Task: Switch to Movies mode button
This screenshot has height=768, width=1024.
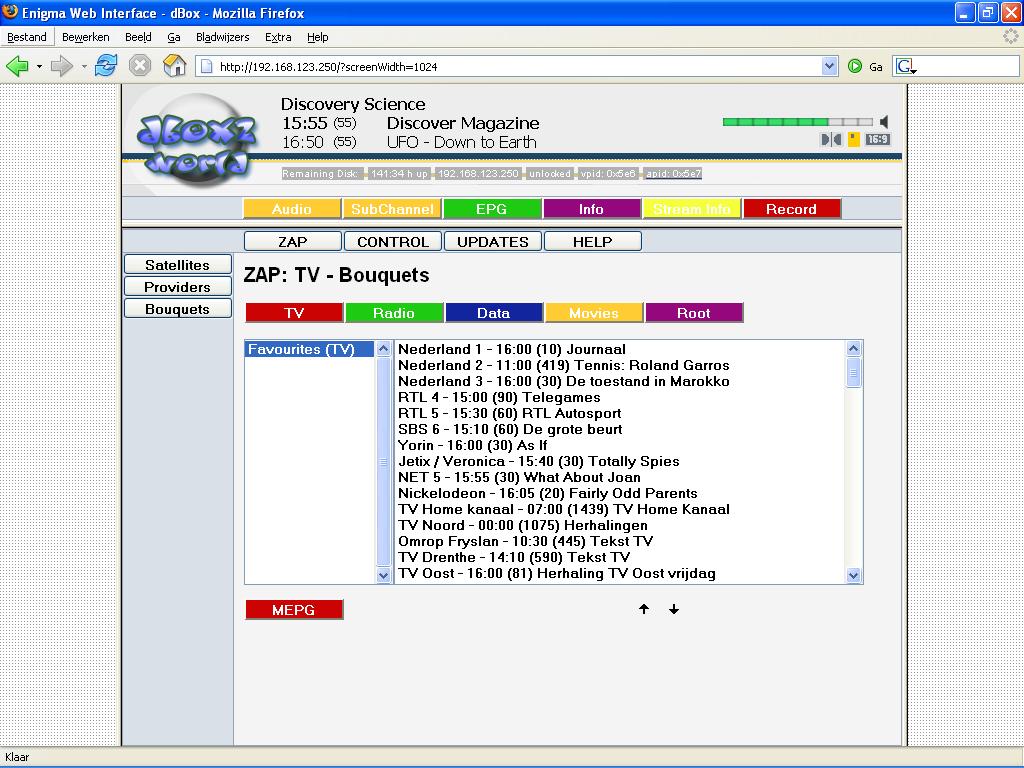Action: [x=594, y=313]
